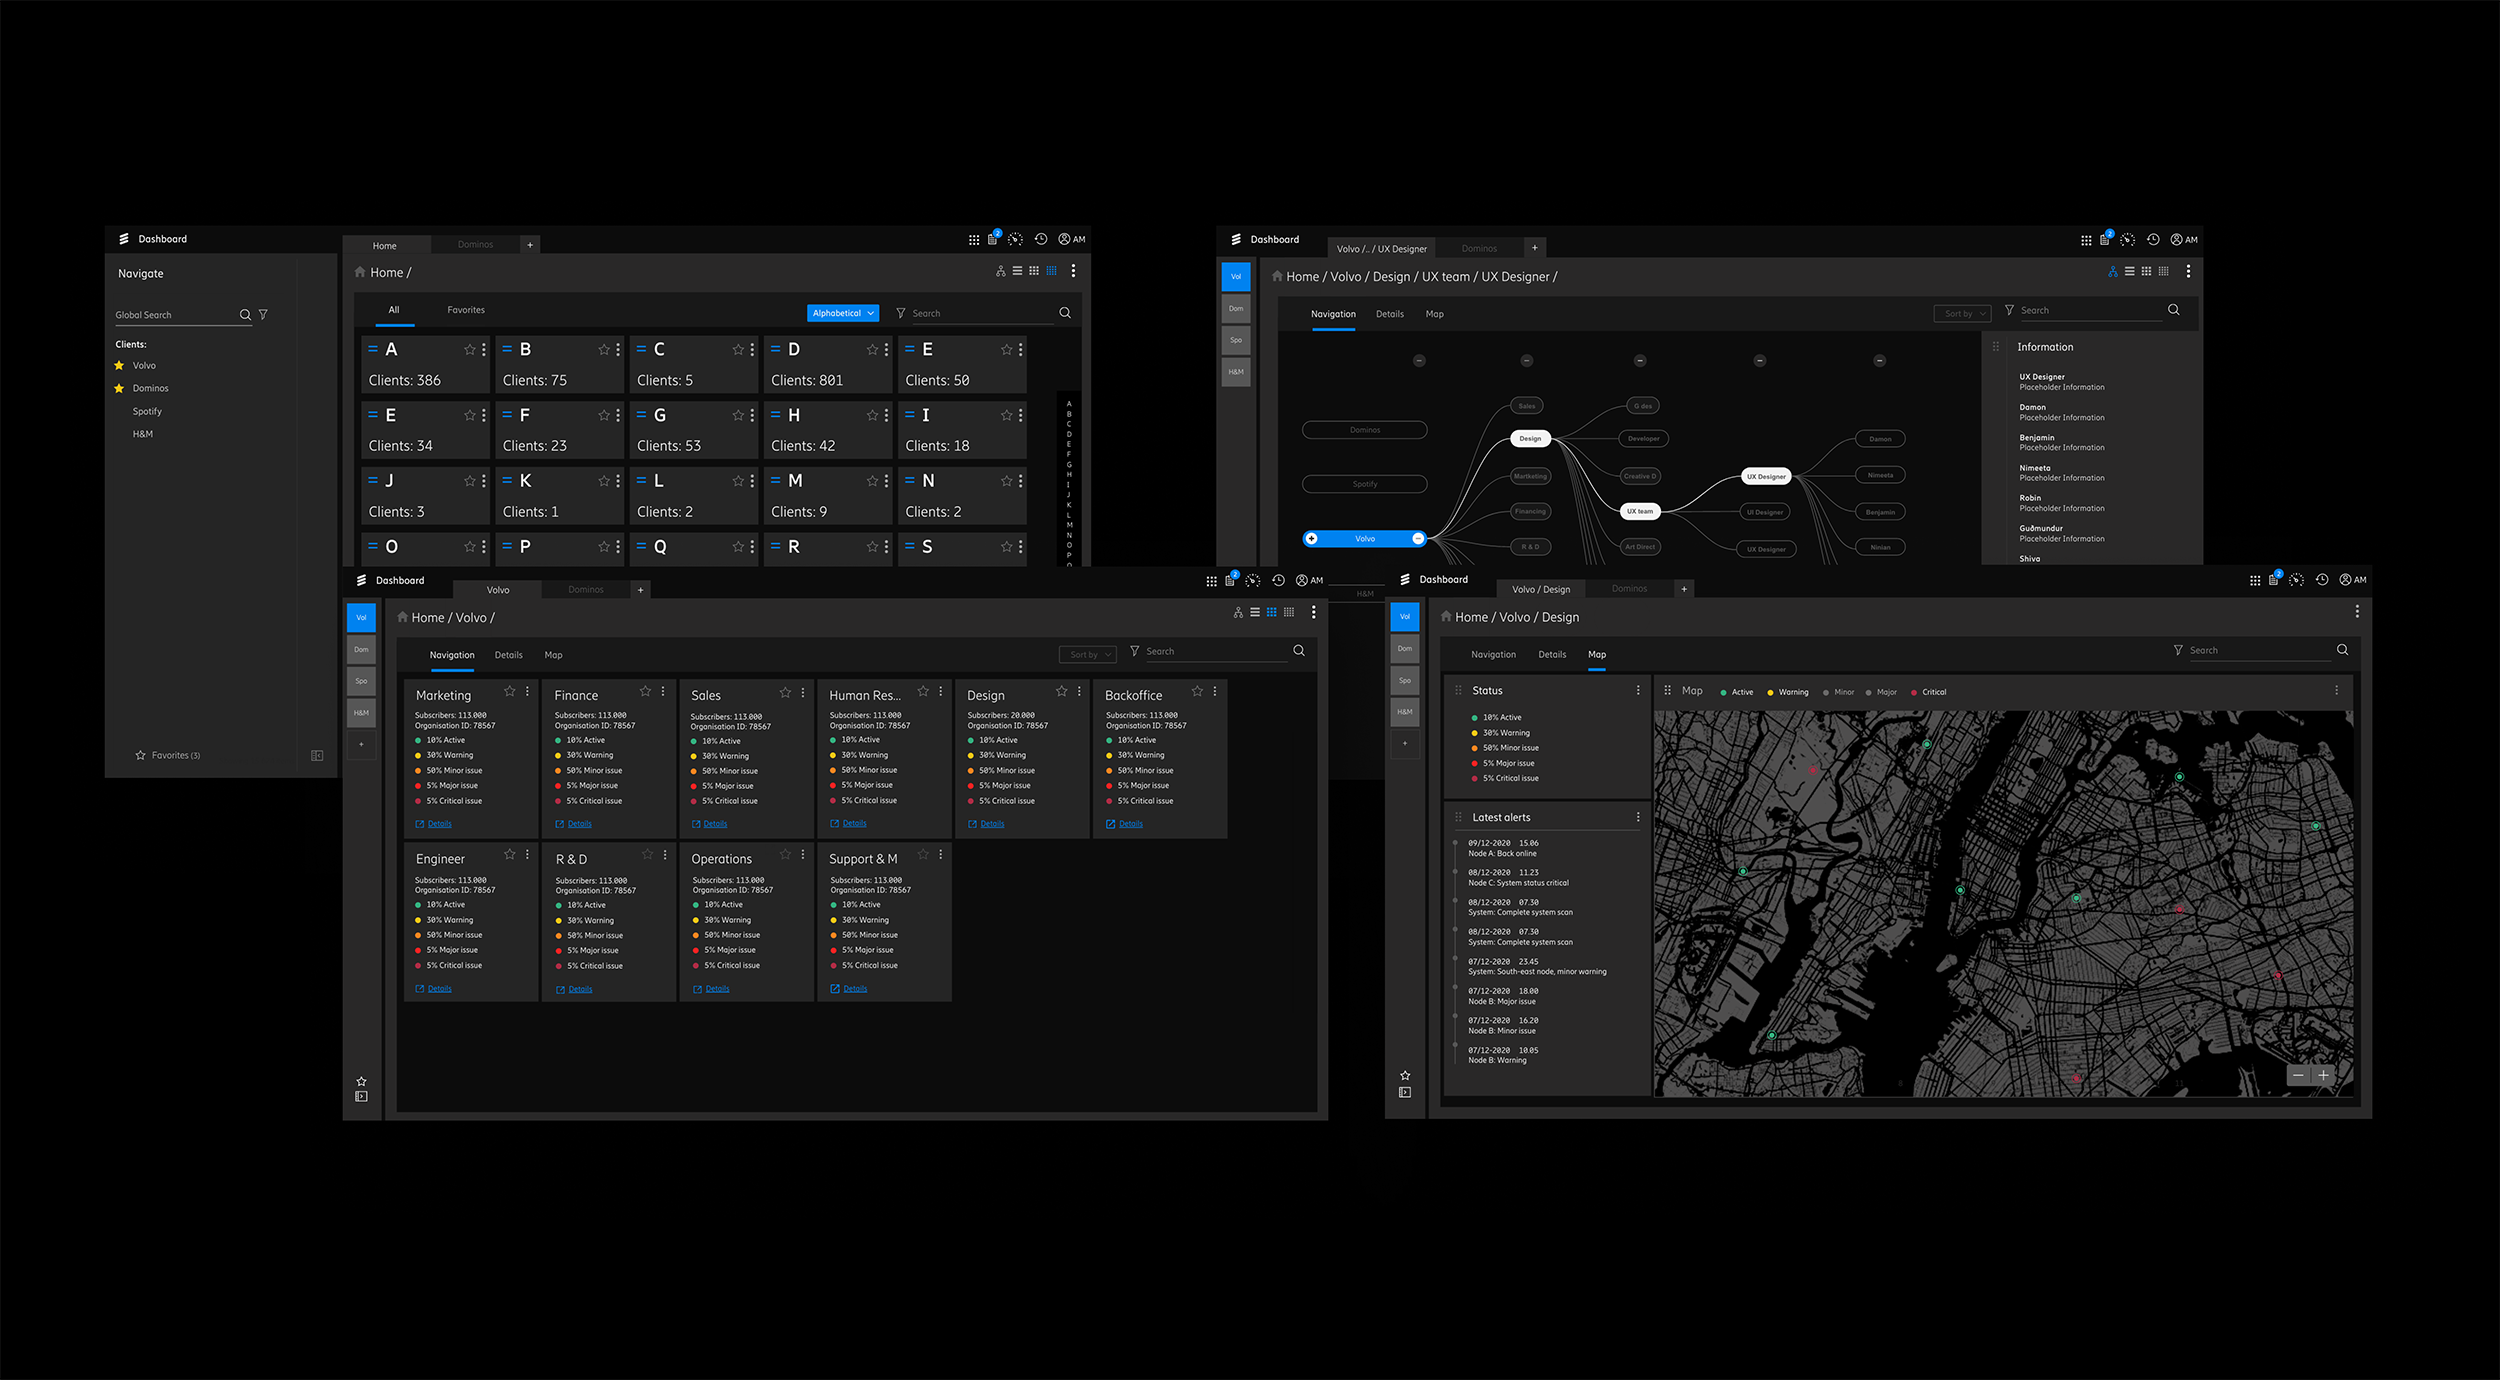Click the history clock icon near AM avatar
Image resolution: width=2500 pixels, height=1380 pixels.
(x=1040, y=239)
